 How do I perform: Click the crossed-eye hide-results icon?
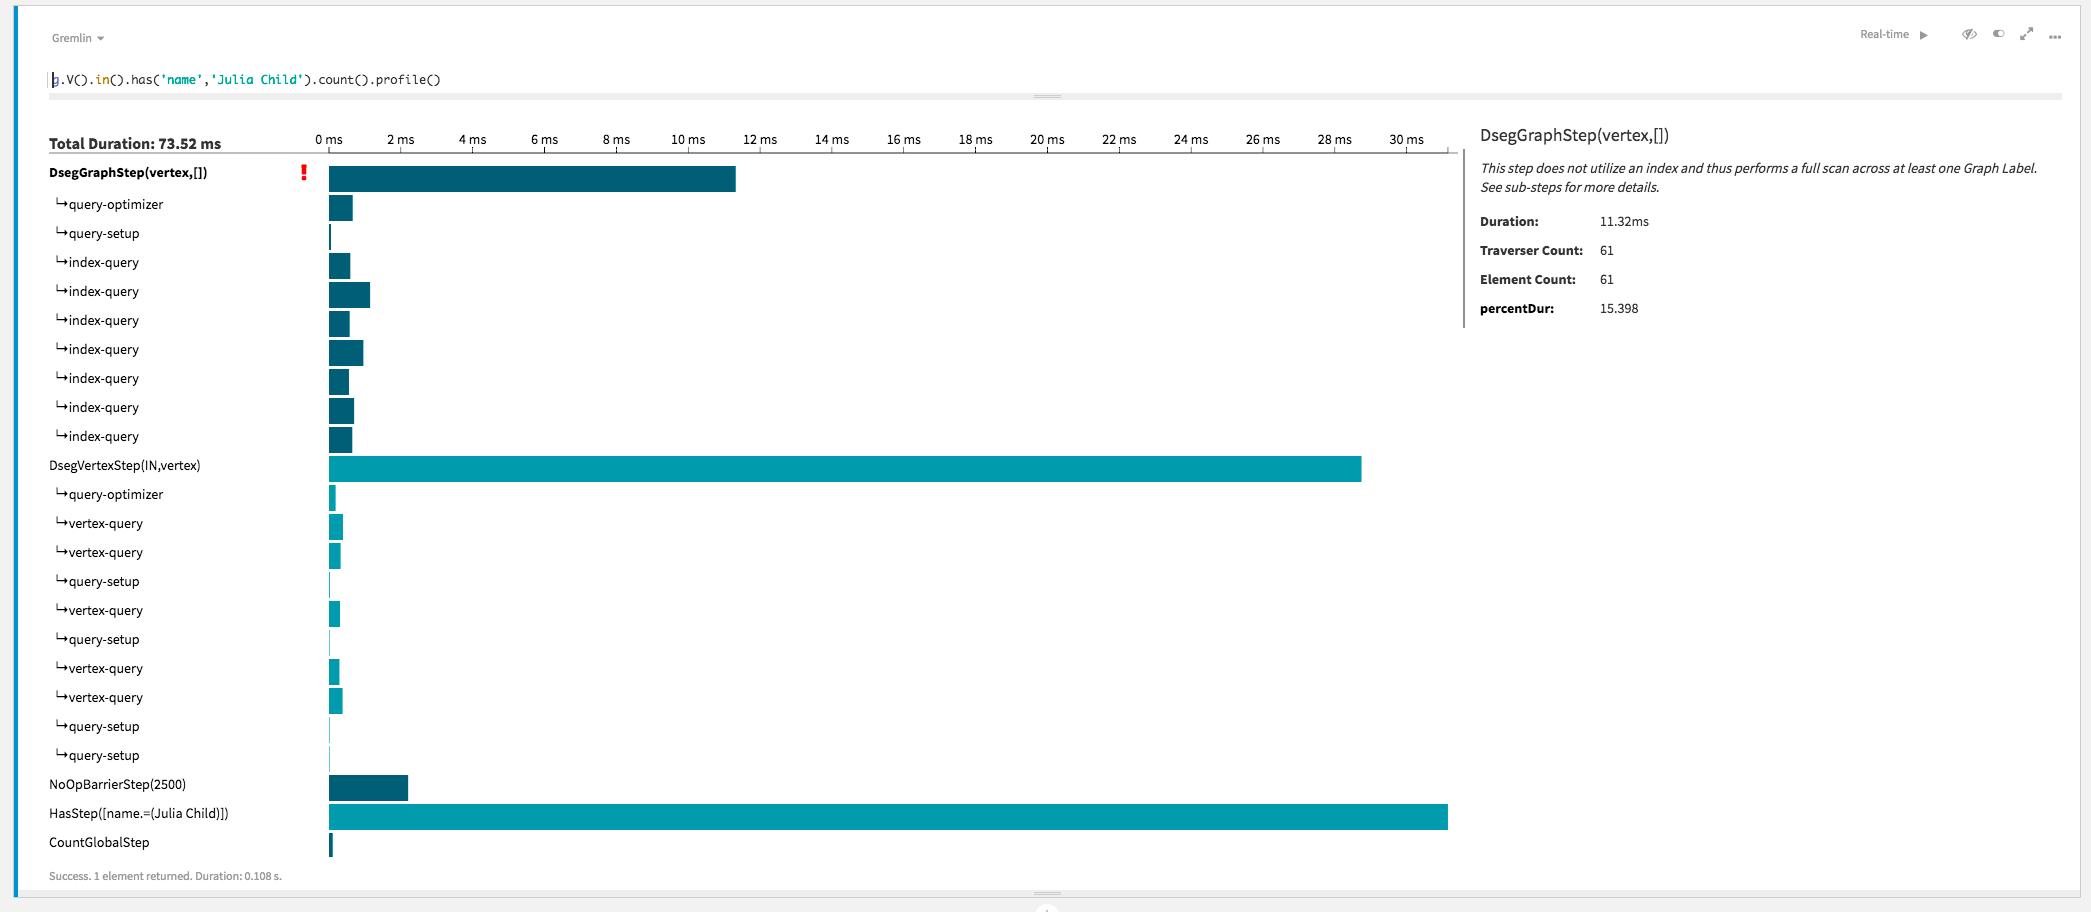(1968, 33)
